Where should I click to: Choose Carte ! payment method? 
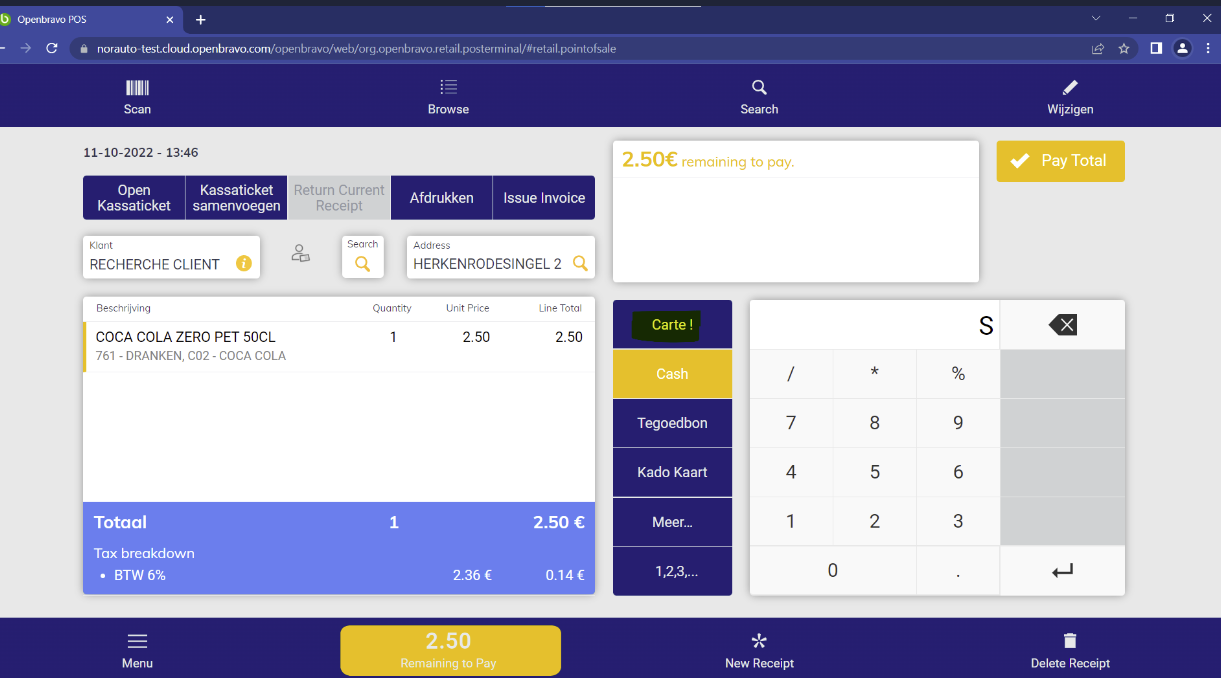(672, 324)
